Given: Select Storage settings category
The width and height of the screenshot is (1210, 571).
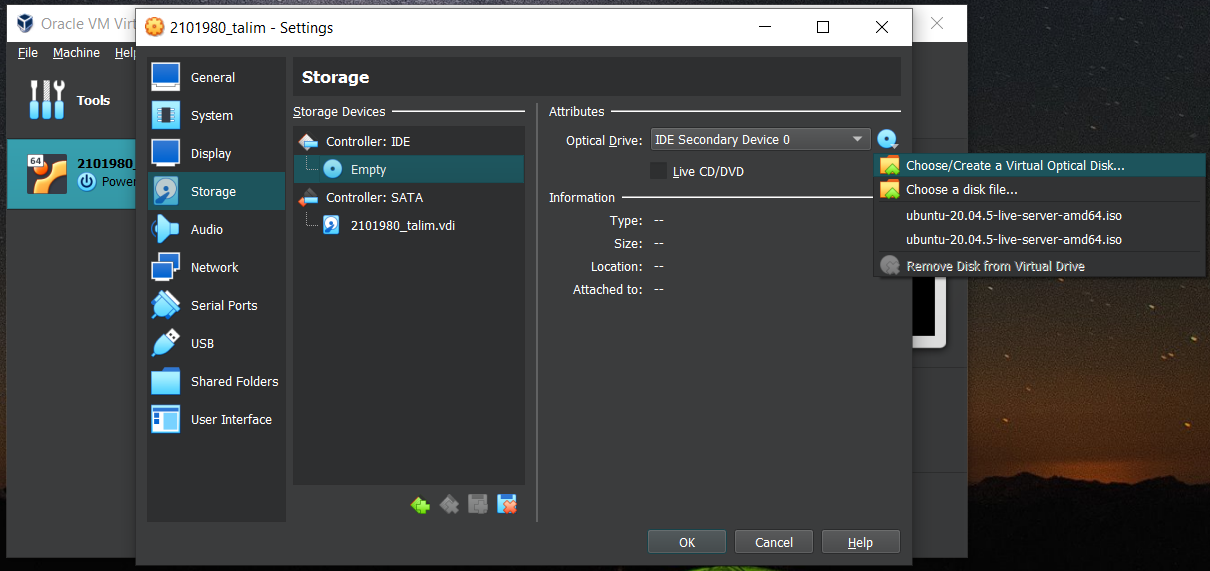Looking at the screenshot, I should (x=216, y=191).
